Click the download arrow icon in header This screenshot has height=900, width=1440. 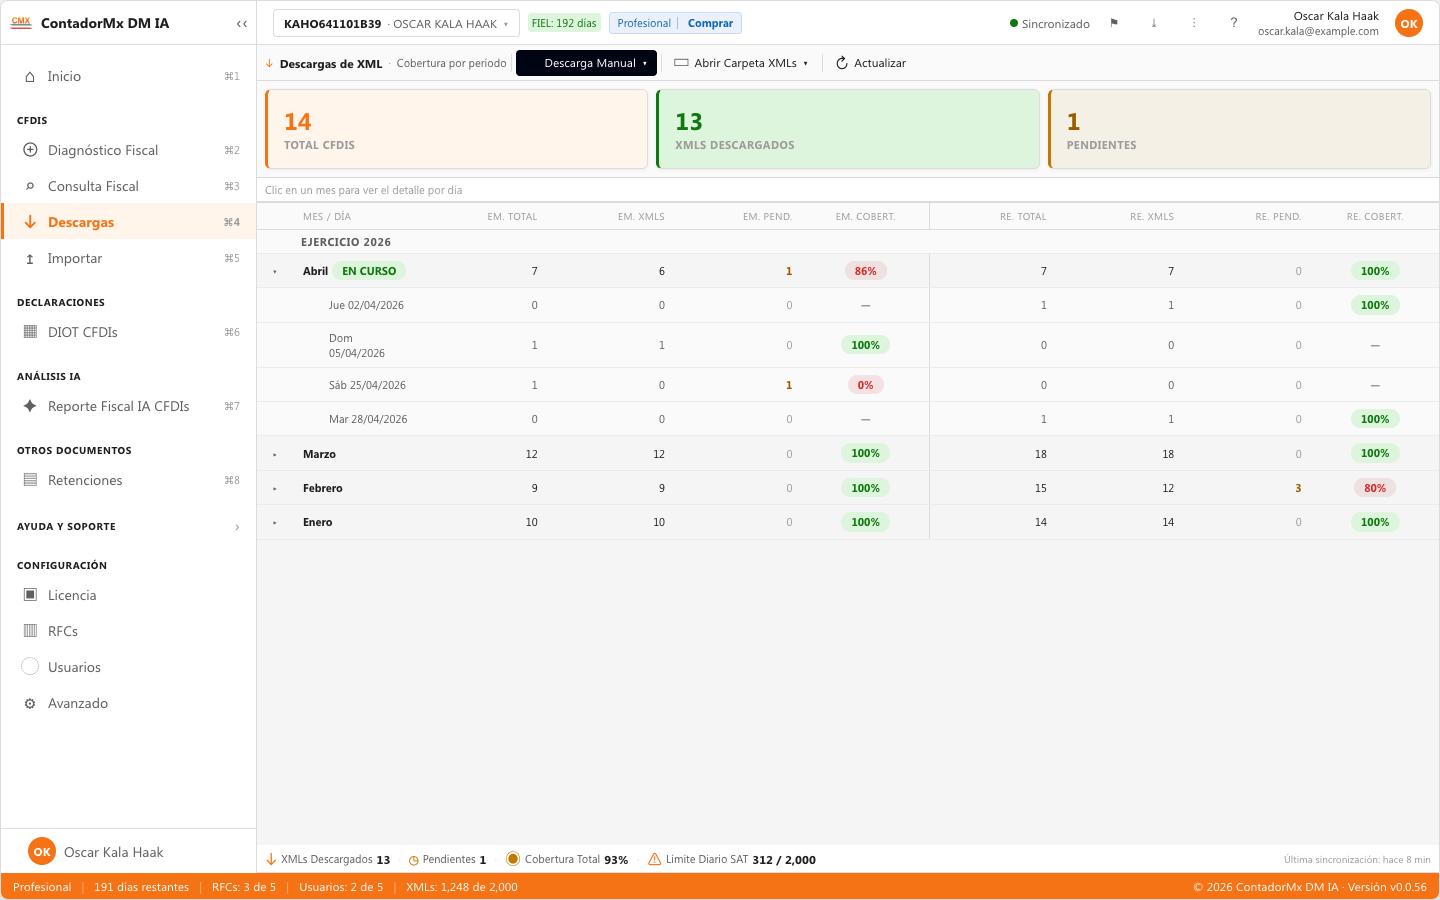pos(1154,23)
